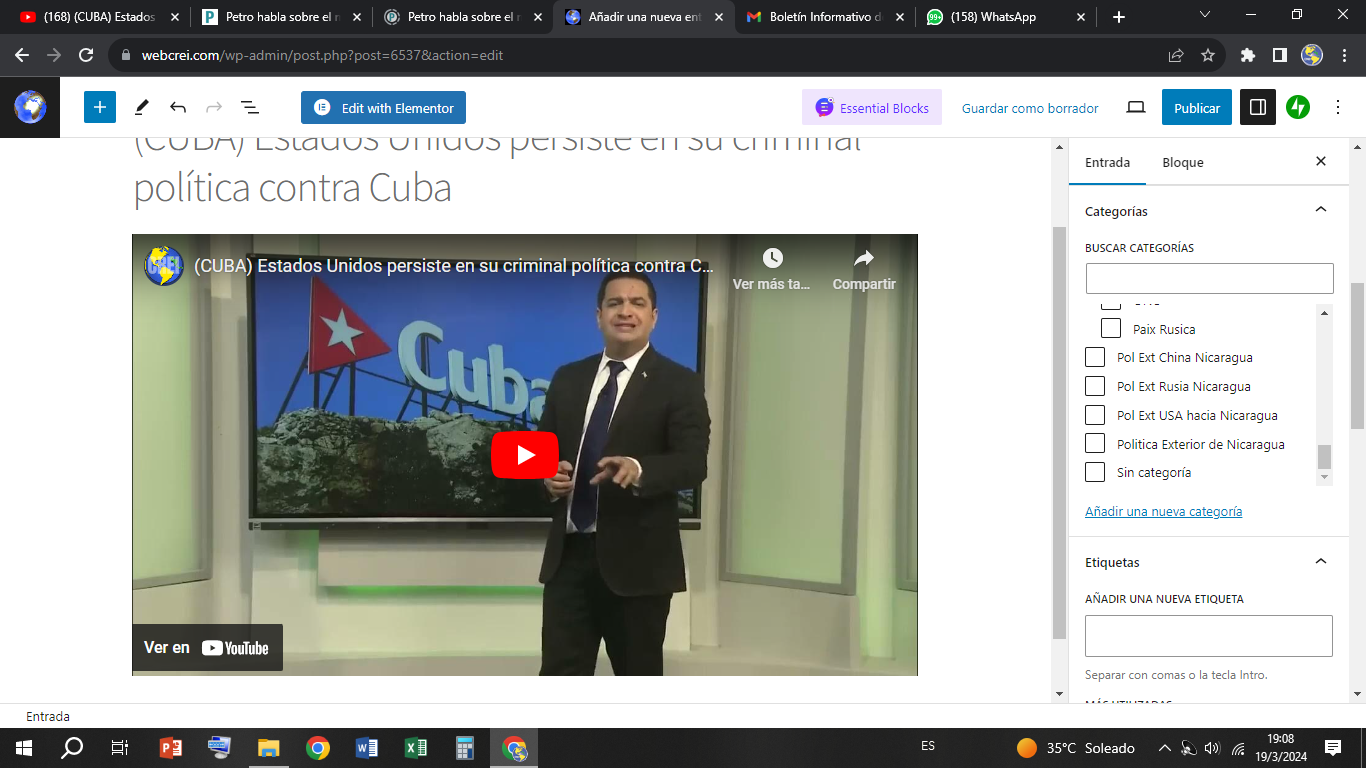Screen dimensions: 1366x768
Task: Check Pol Ext Rusia Nicaragua category
Action: click(x=1095, y=386)
